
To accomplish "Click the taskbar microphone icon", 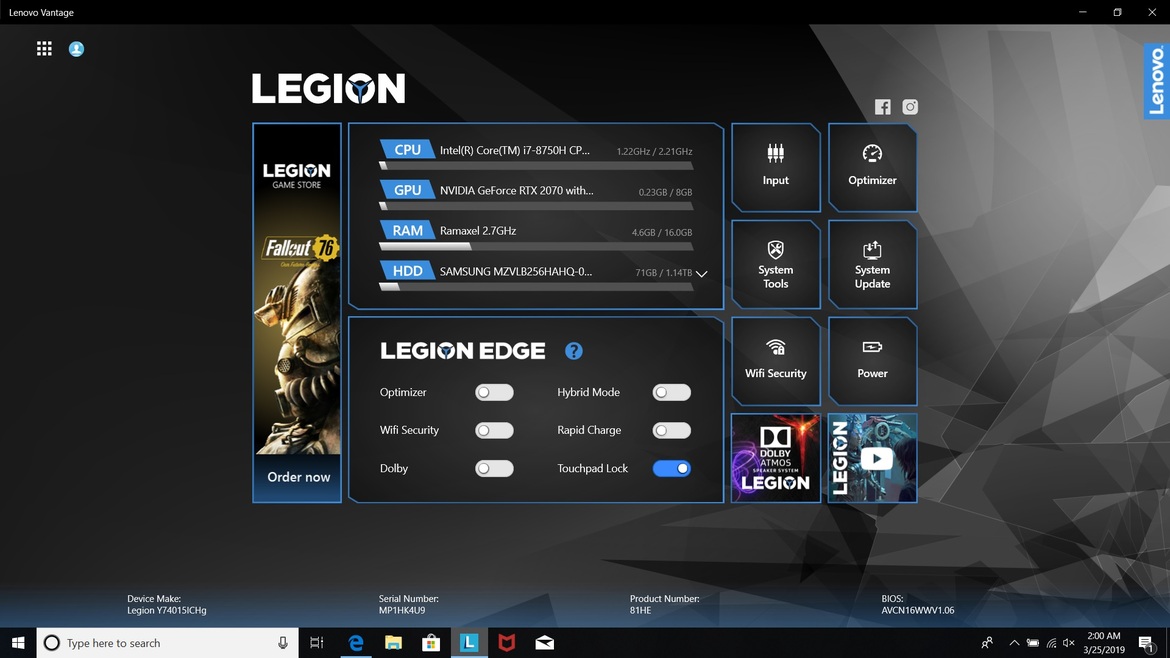I will [x=283, y=642].
